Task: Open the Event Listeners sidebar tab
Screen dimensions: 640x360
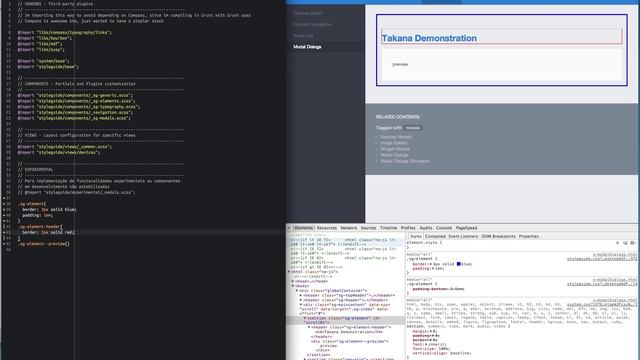Action: (x=463, y=236)
